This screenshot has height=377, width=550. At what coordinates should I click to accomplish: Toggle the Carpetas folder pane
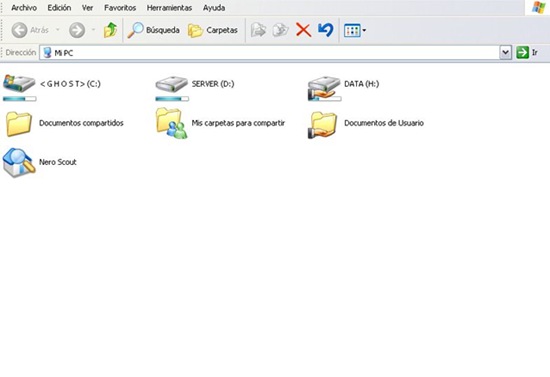coord(213,30)
